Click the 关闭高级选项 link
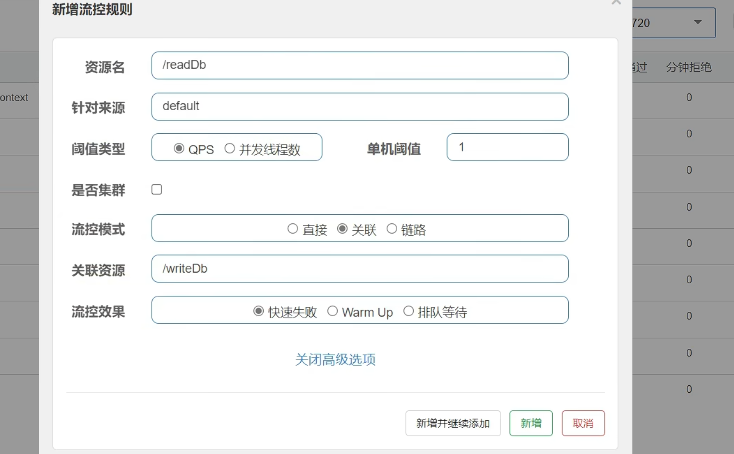 point(335,359)
